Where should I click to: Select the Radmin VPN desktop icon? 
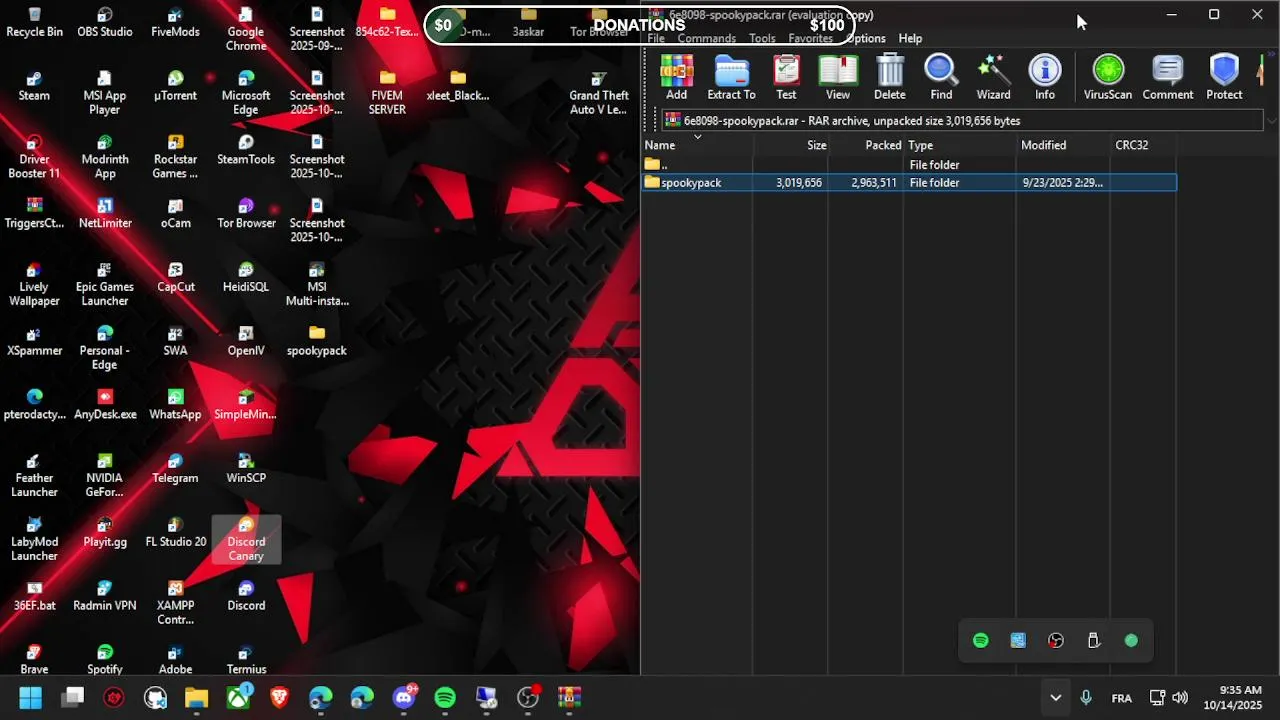pyautogui.click(x=105, y=596)
